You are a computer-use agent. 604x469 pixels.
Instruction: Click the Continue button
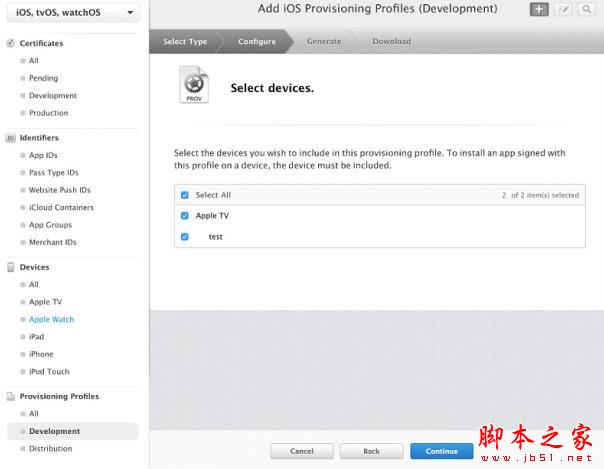(x=441, y=451)
